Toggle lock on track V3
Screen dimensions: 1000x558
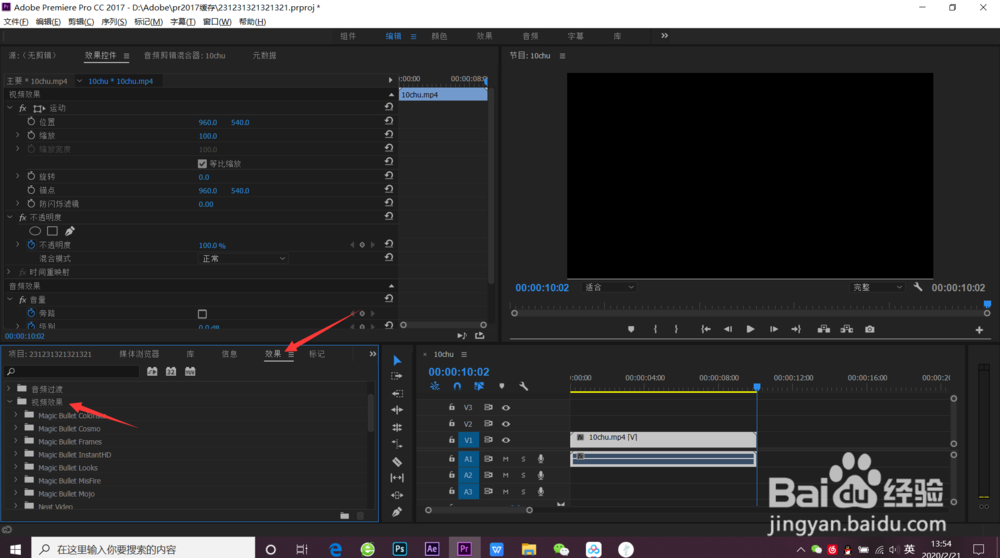coord(452,407)
